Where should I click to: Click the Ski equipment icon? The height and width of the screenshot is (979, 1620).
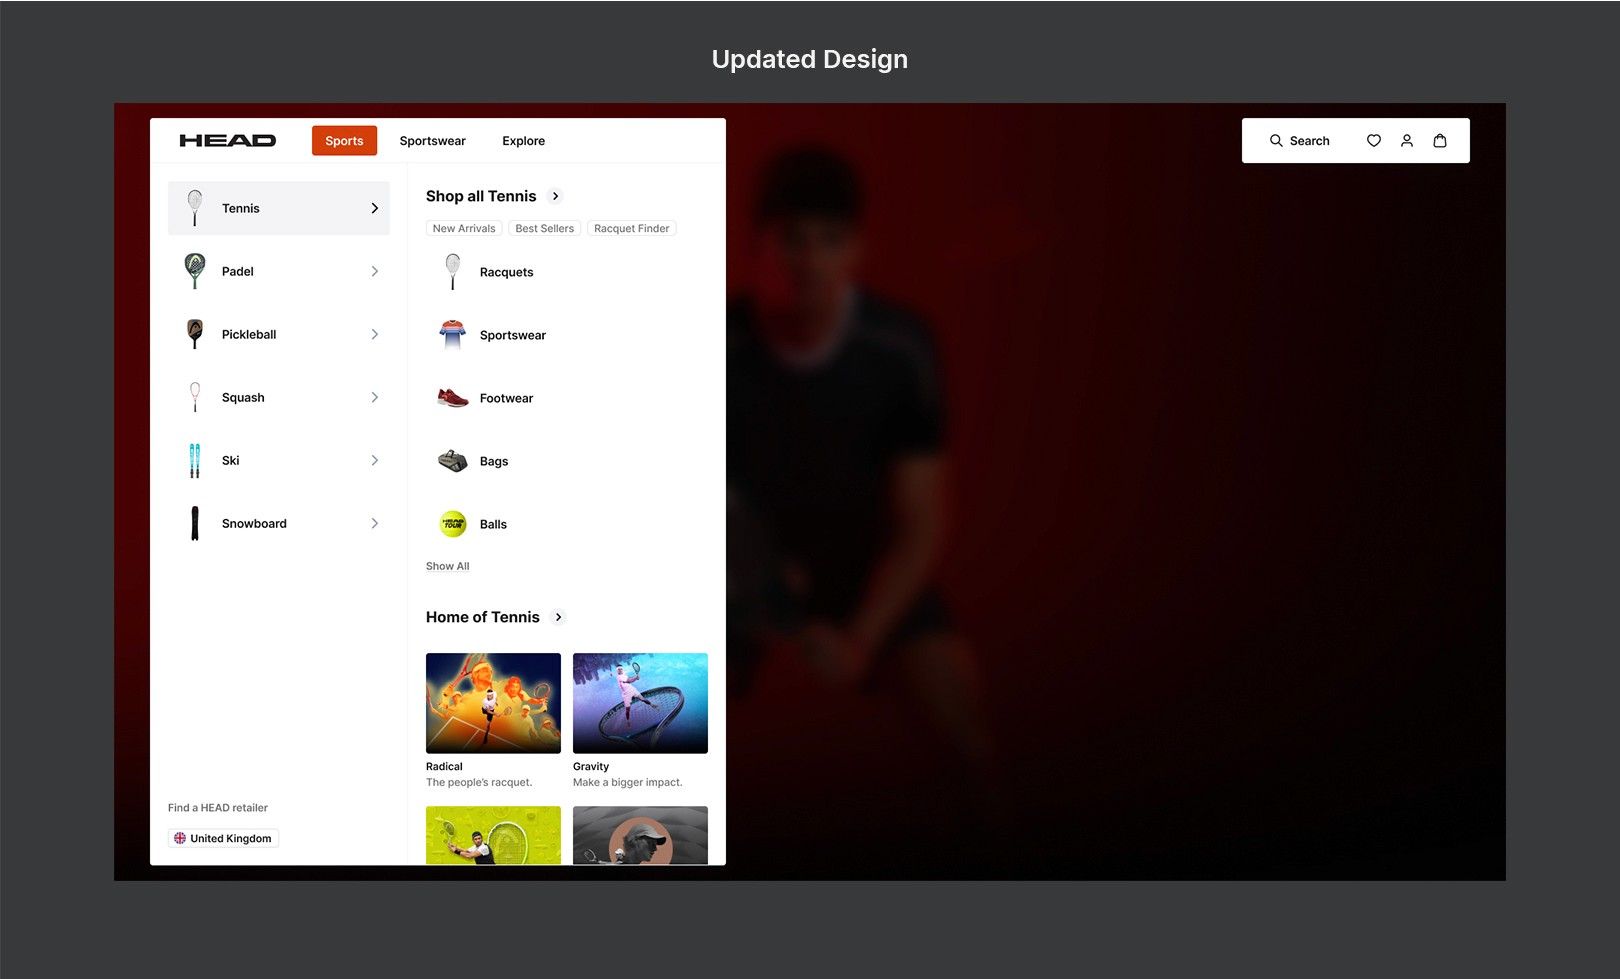click(x=195, y=460)
